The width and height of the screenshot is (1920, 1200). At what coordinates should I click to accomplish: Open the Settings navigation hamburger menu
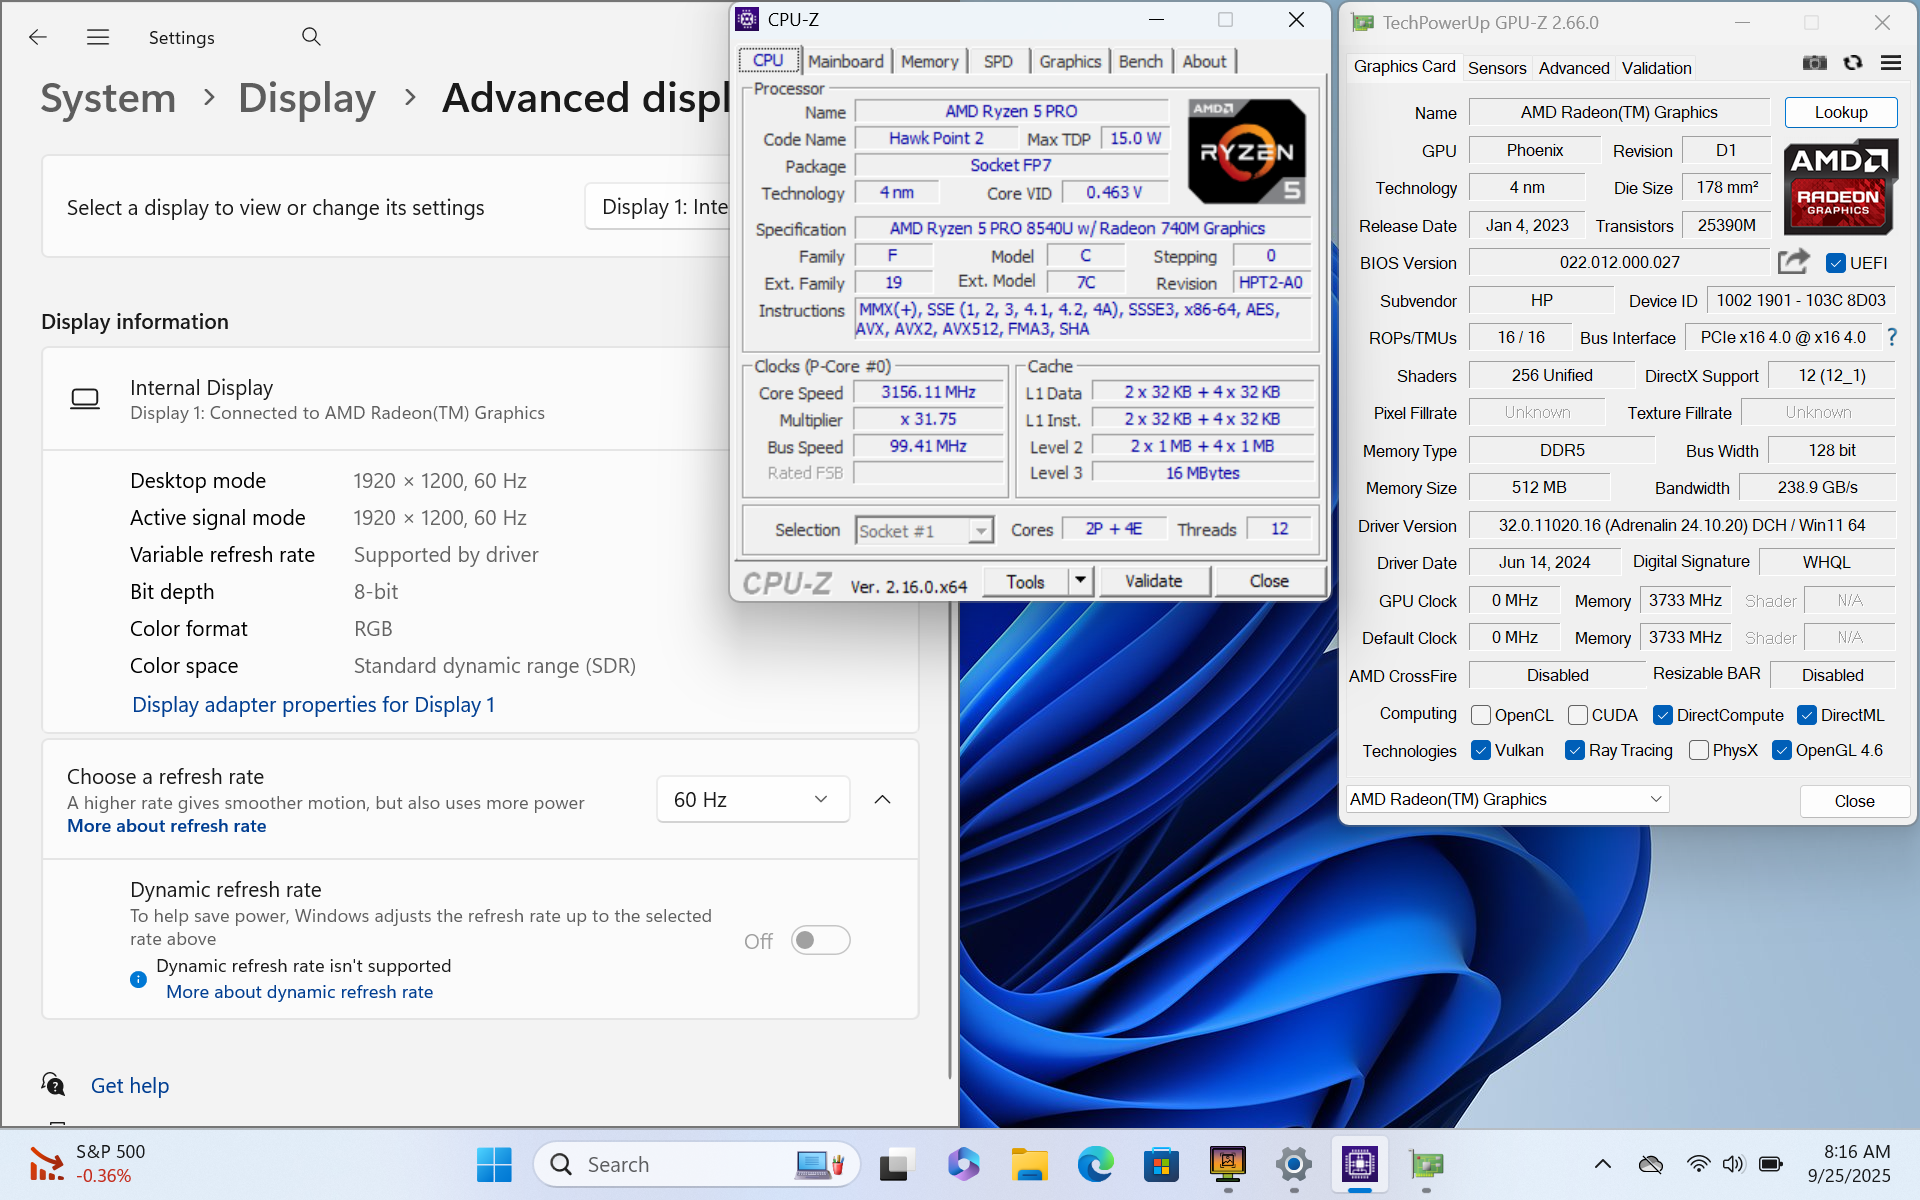click(x=98, y=37)
